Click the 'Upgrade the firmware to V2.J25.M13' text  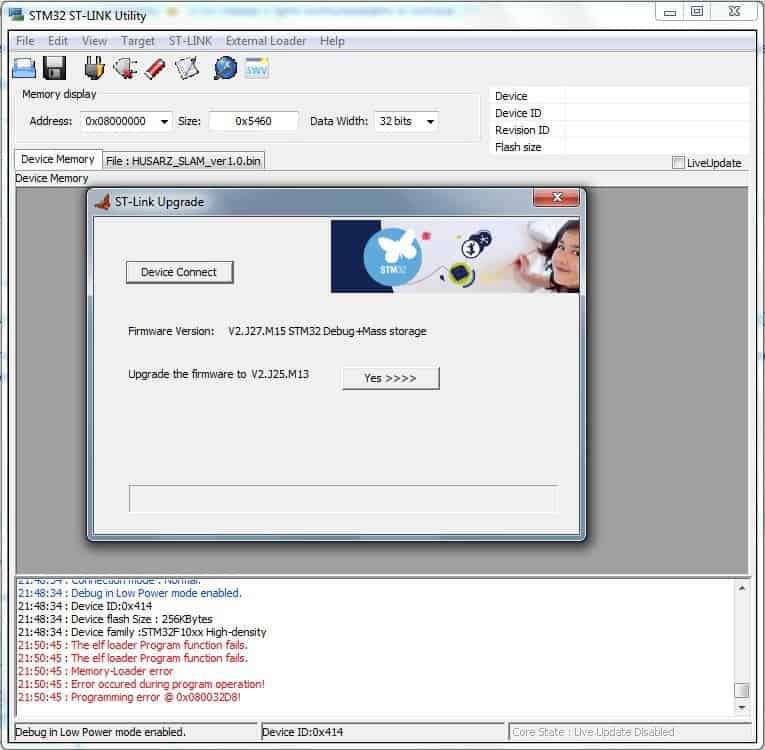(219, 374)
